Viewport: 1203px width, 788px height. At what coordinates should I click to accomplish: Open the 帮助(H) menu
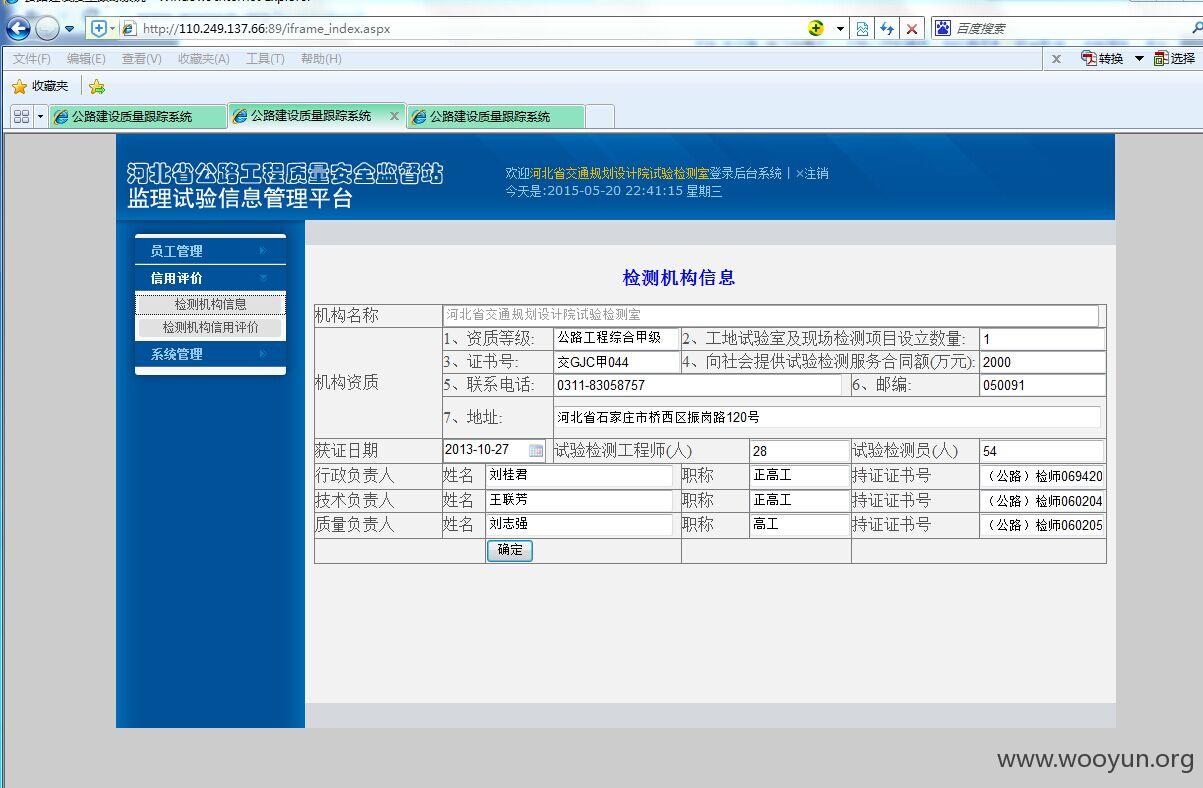(x=321, y=59)
